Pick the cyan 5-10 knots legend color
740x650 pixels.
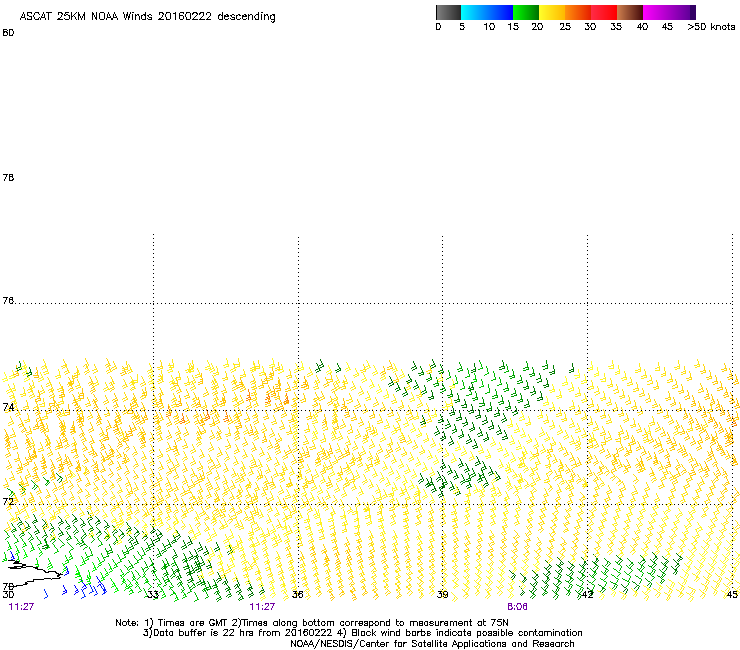click(474, 12)
